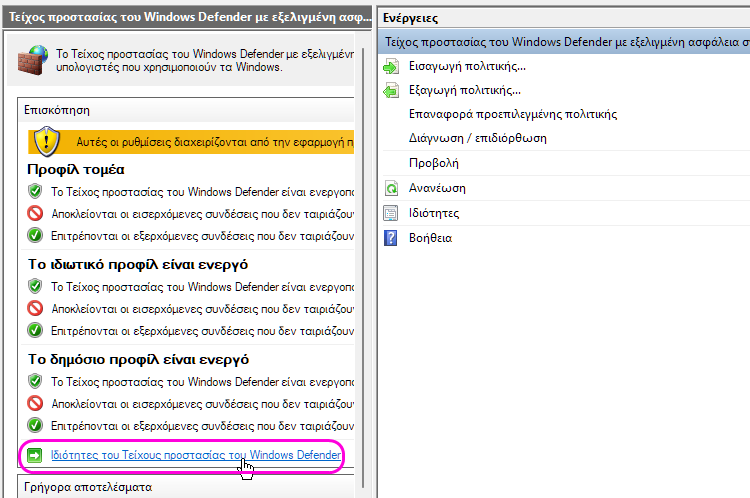
Task: Click the yellow warning shield icon
Action: click(x=46, y=142)
